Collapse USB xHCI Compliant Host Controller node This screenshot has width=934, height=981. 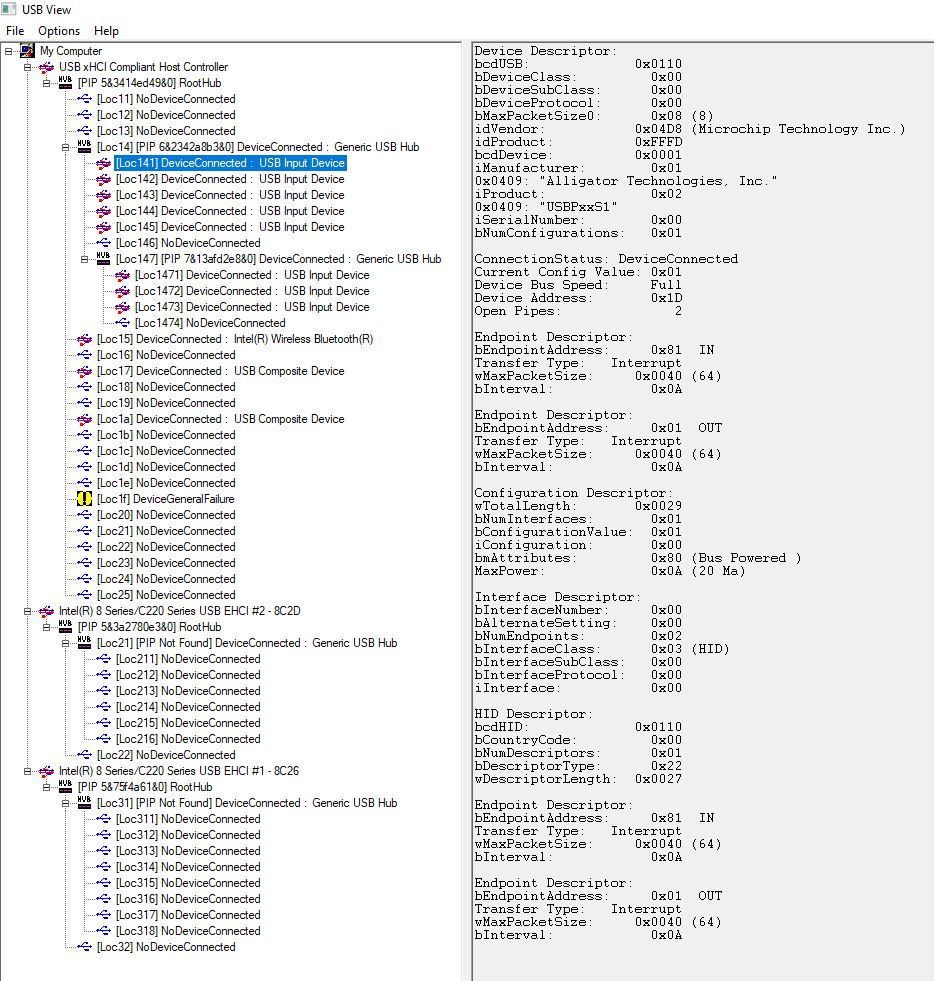click(28, 67)
